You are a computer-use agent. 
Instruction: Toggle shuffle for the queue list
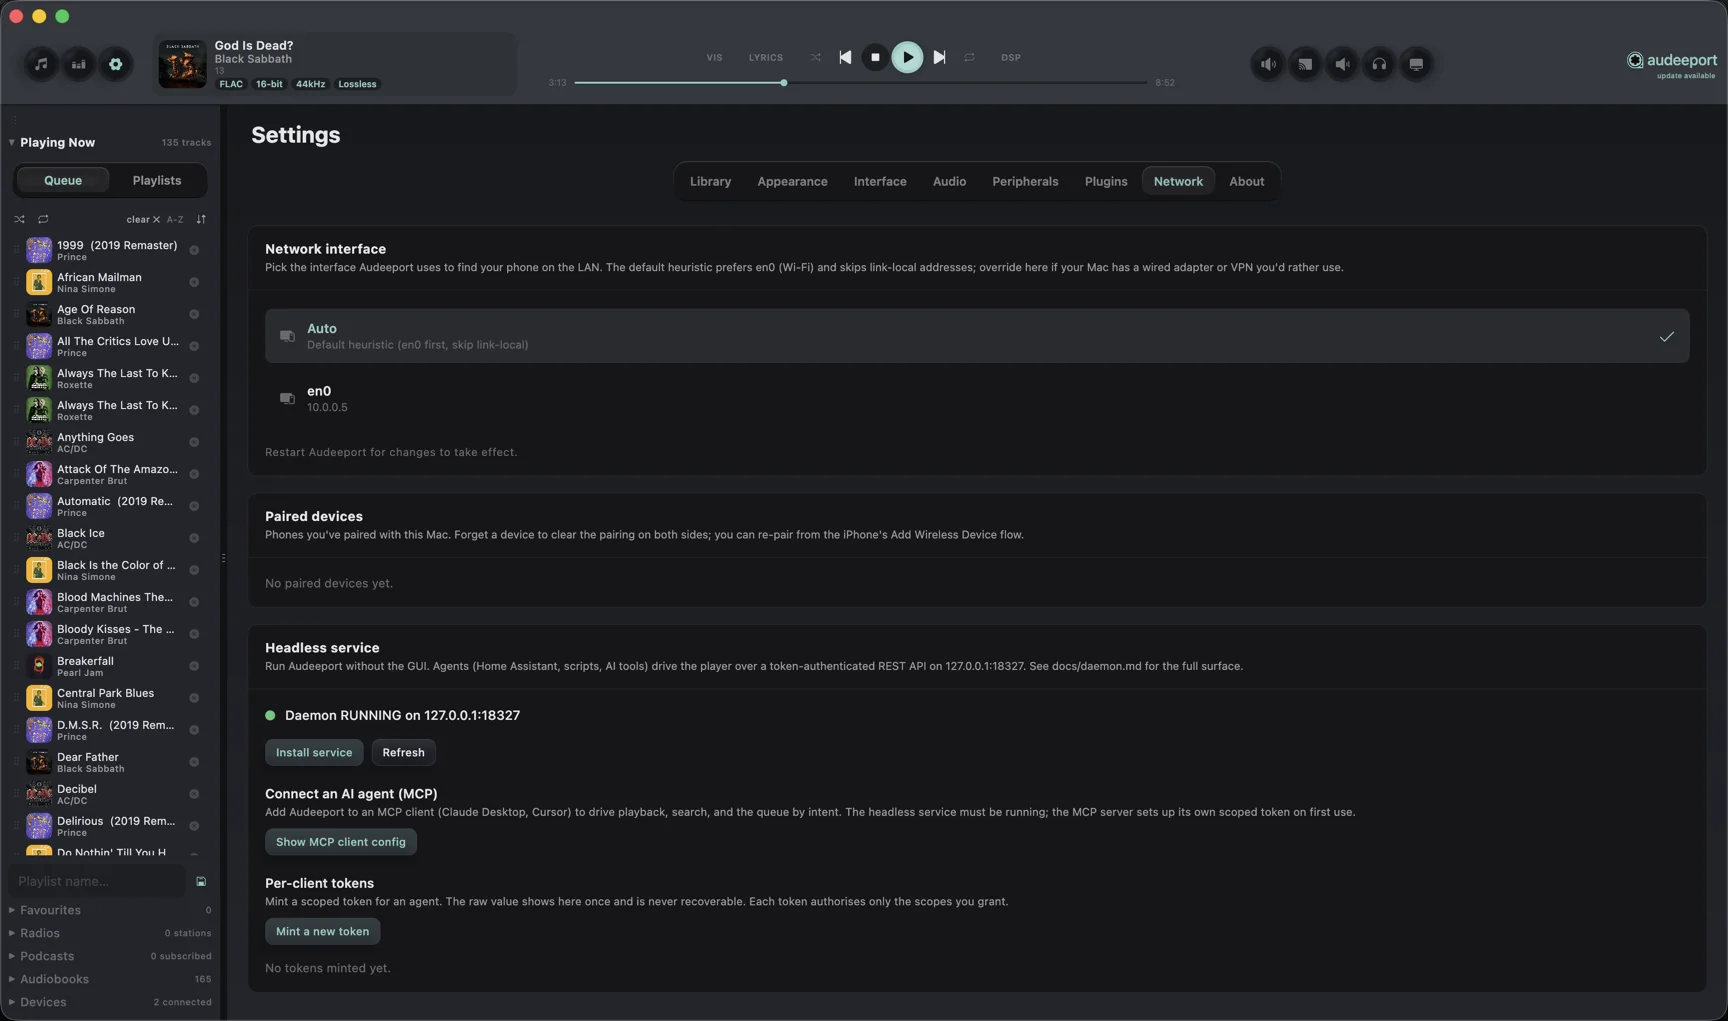(x=19, y=219)
